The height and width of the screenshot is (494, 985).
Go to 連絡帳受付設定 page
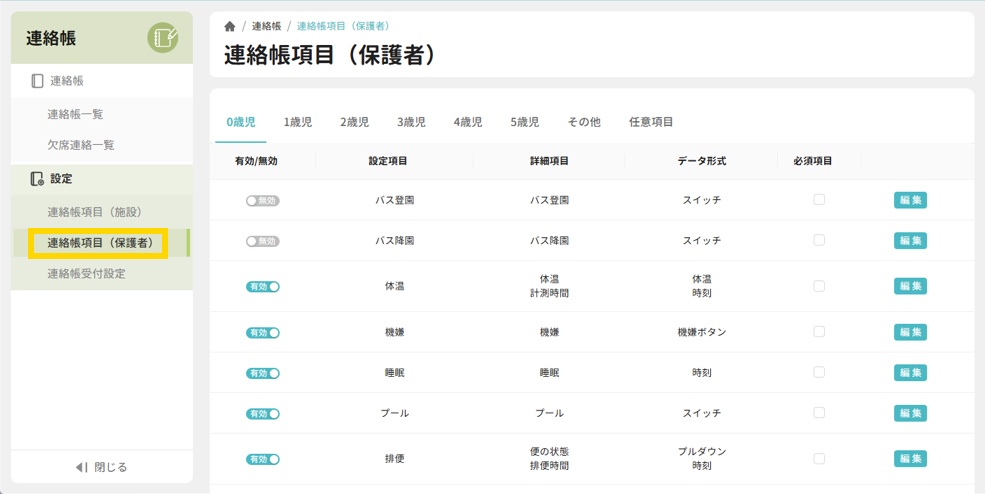tap(86, 273)
